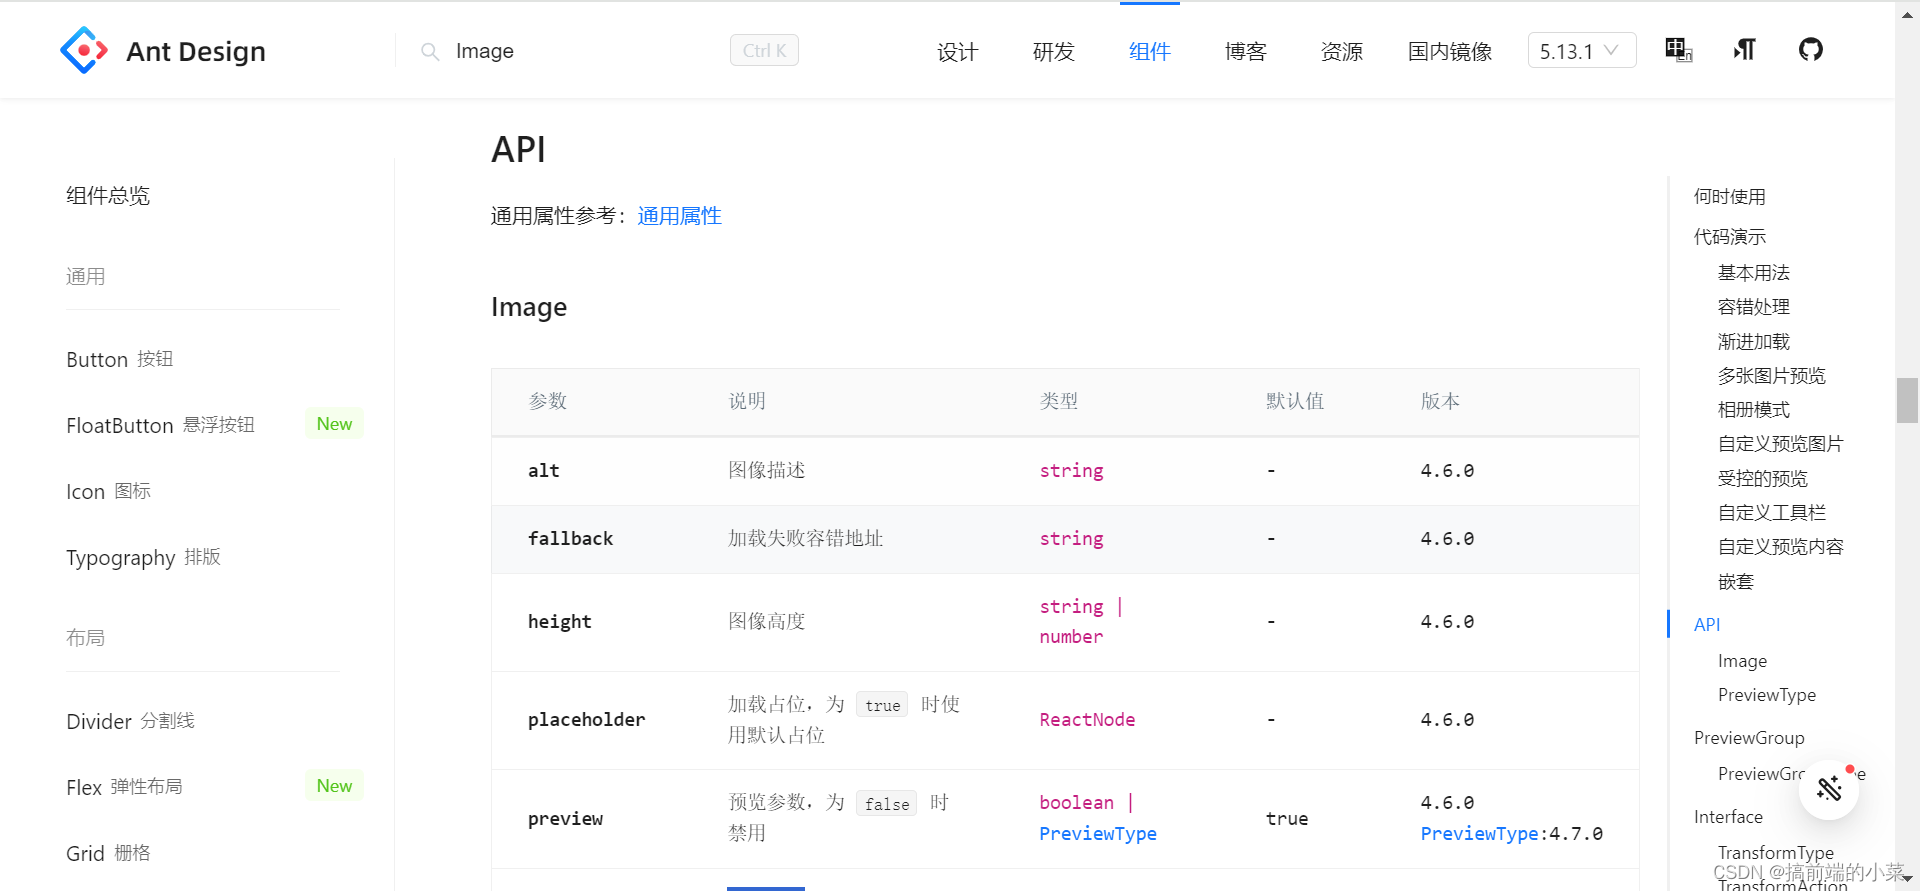1920x891 pixels.
Task: Click the search magnifier icon
Action: pos(430,51)
